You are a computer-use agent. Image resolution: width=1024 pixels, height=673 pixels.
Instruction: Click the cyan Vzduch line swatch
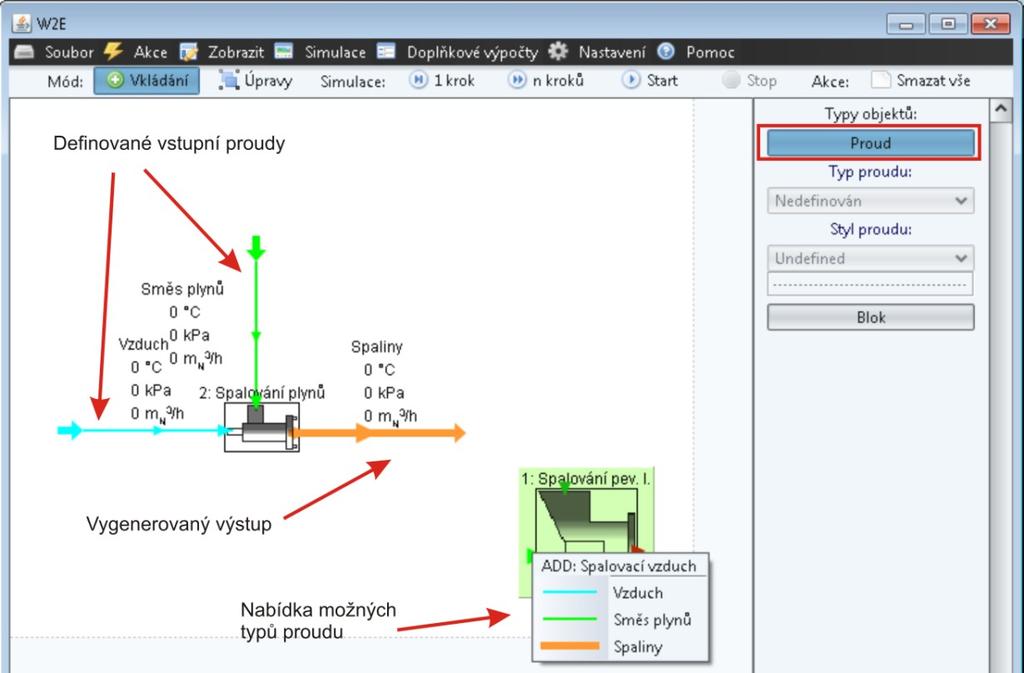569,593
